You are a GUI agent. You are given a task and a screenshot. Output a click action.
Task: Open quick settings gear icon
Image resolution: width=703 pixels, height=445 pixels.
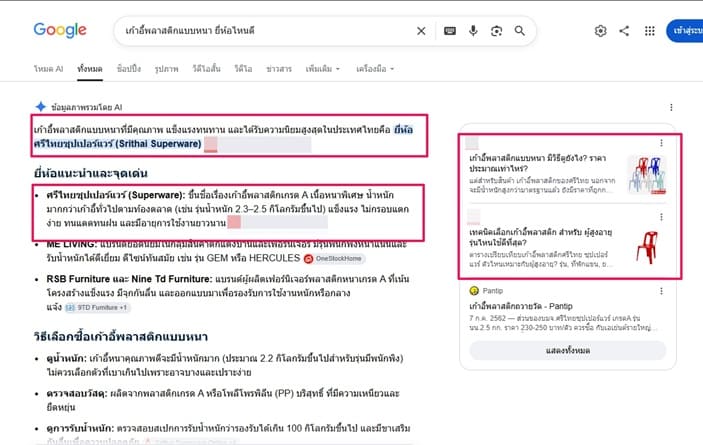pyautogui.click(x=600, y=31)
